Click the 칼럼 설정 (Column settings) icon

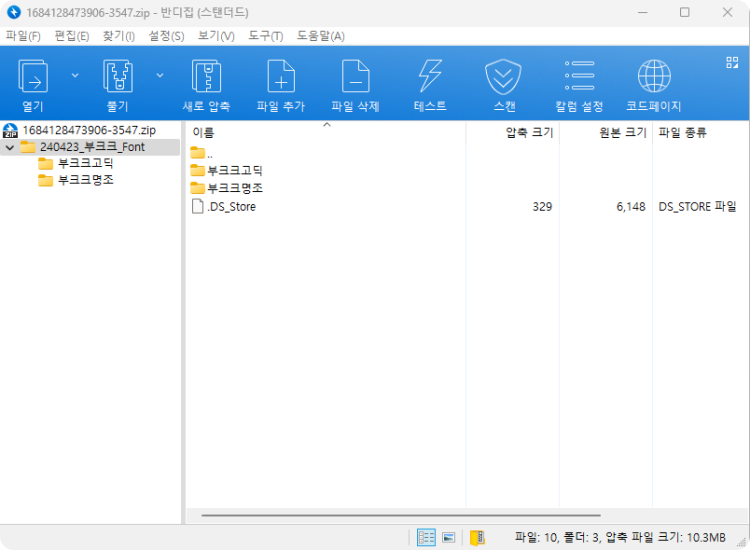coord(579,76)
